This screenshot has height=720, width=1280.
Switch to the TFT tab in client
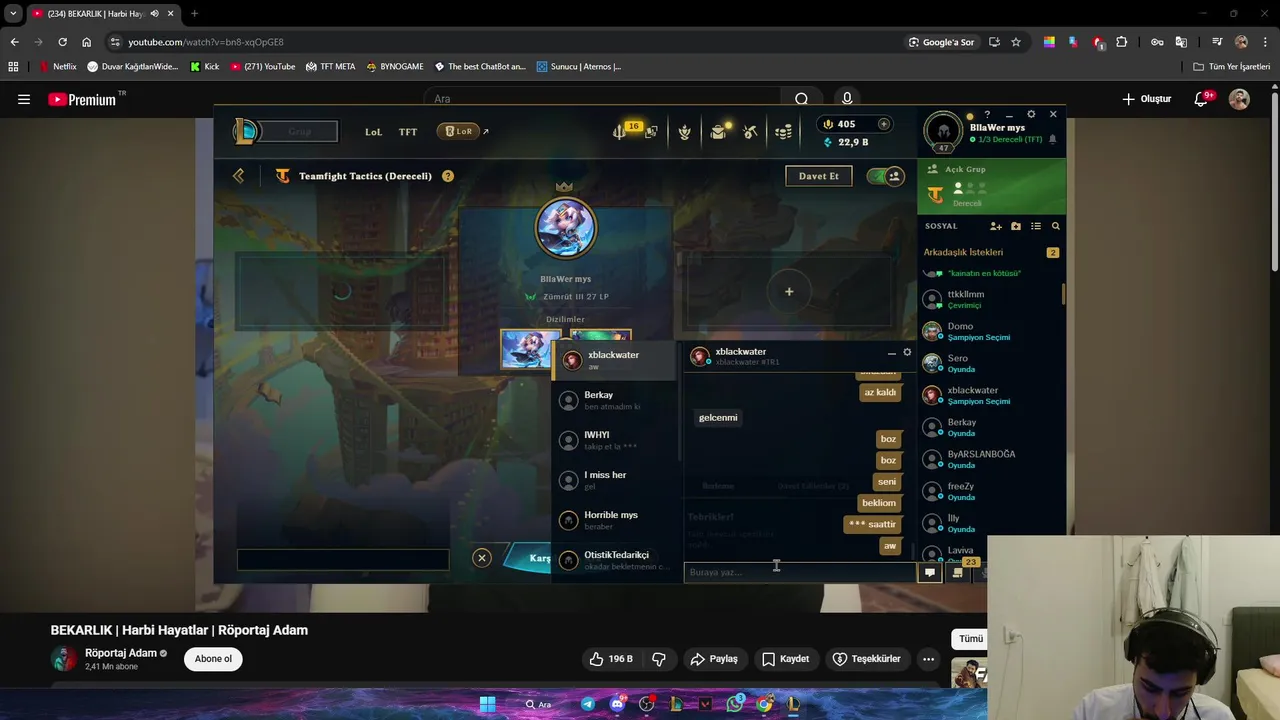(x=408, y=132)
